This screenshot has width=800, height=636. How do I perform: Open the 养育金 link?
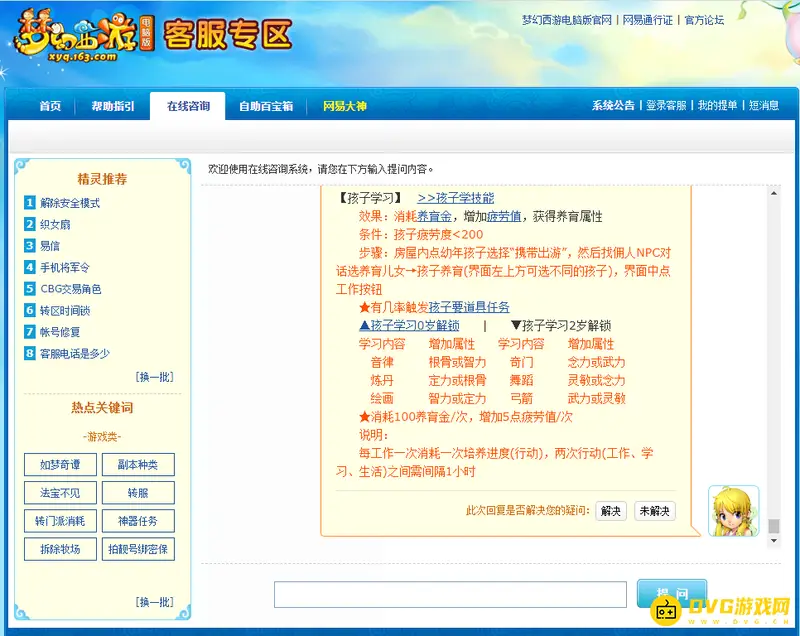pos(434,216)
